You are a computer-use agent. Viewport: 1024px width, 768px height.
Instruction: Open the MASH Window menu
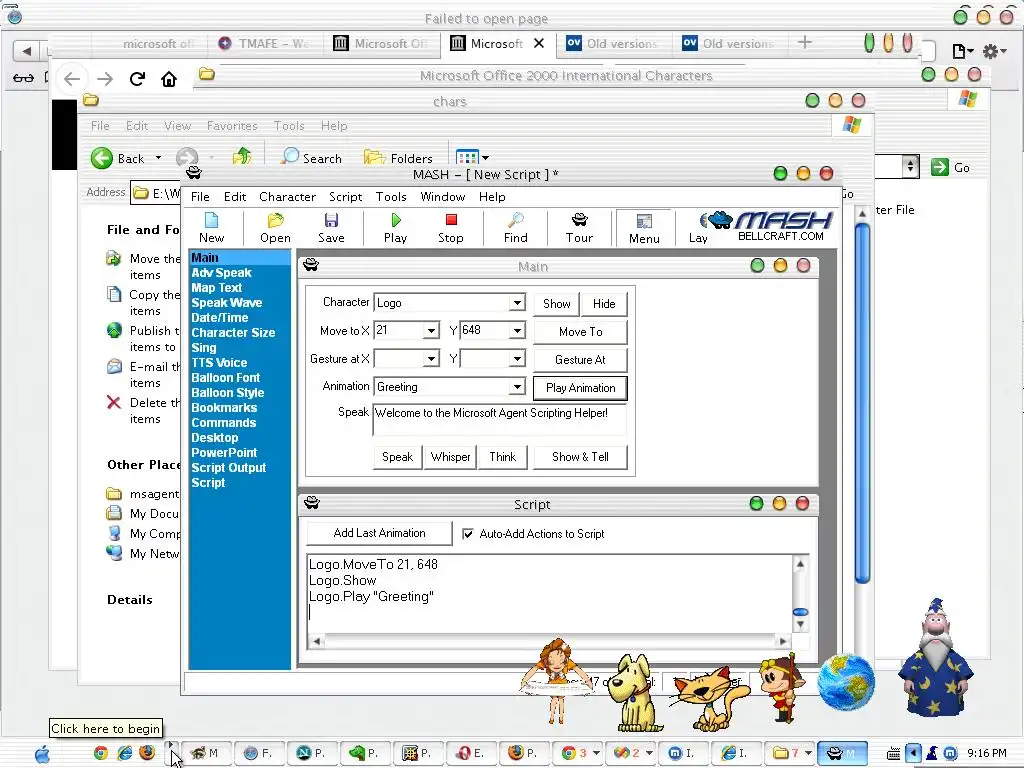point(443,197)
